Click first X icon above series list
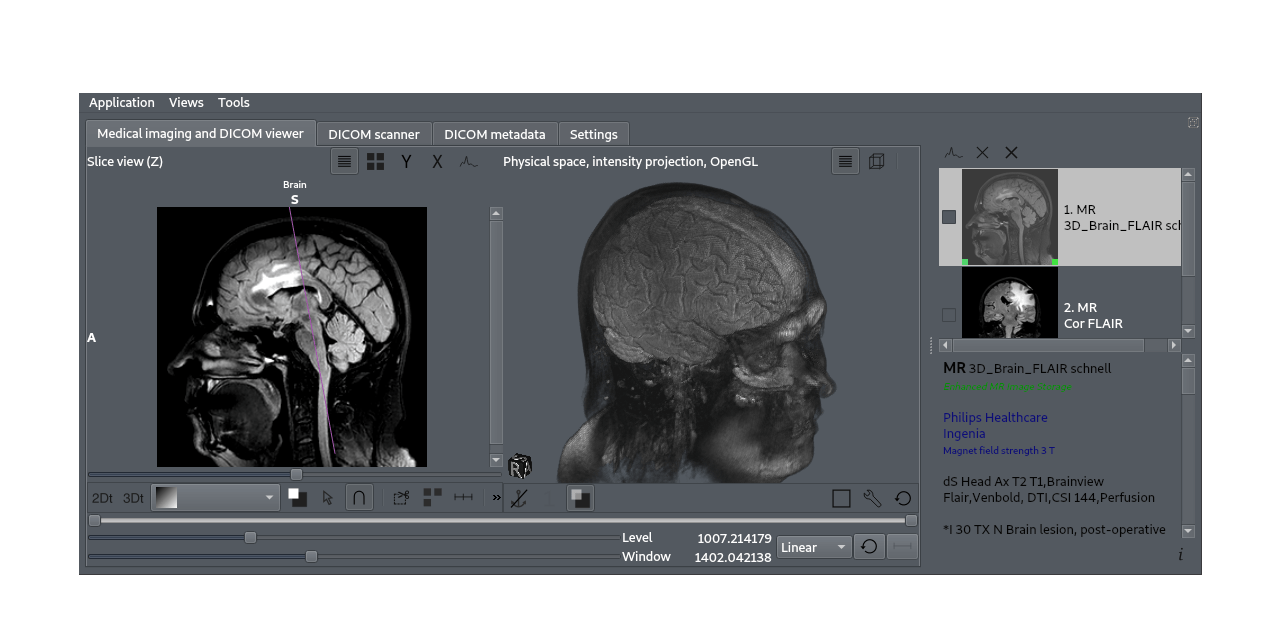Screen dimensions: 1280x640 982,152
